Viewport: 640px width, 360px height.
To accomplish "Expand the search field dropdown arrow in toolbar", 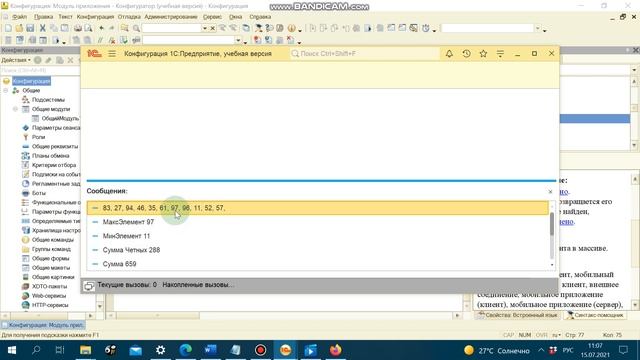I will (204, 28).
